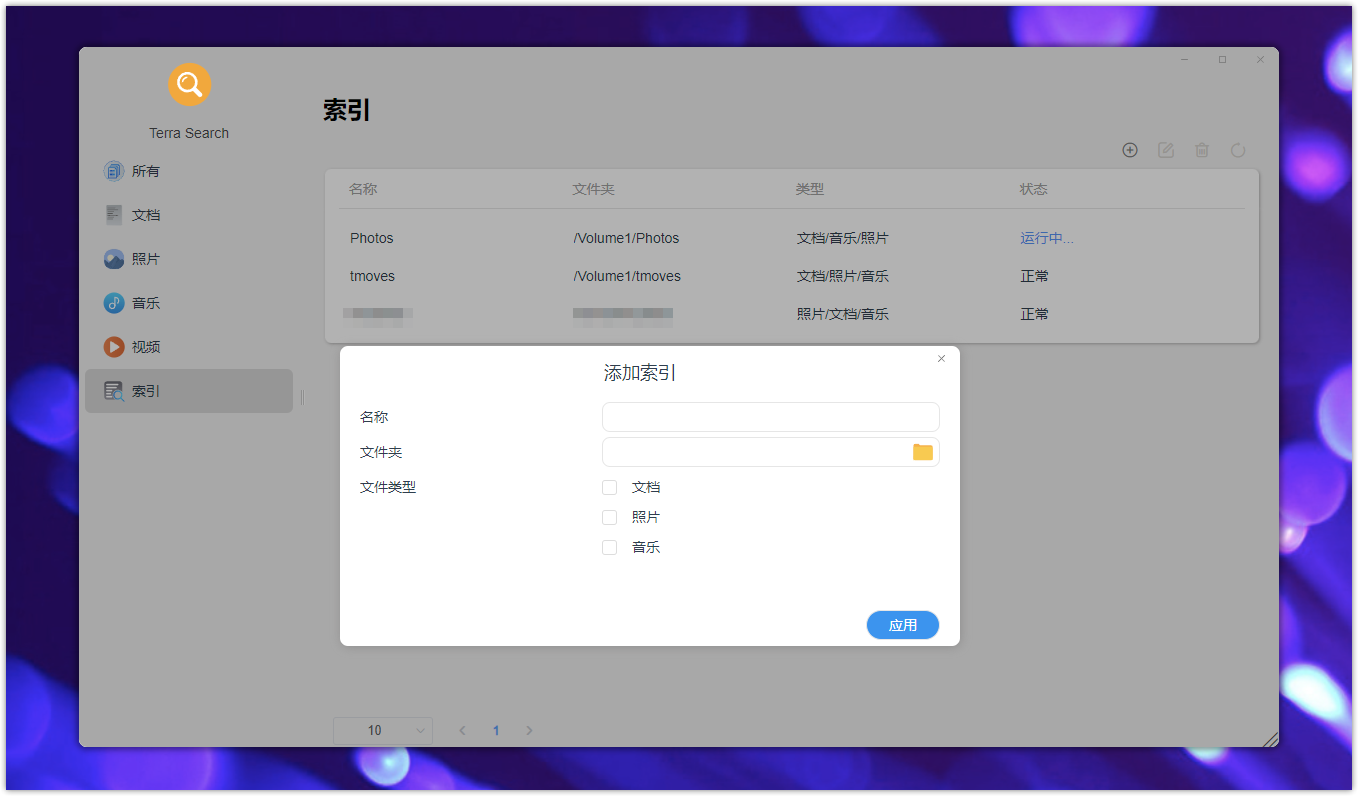The width and height of the screenshot is (1358, 796).
Task: Maximize the Terra Search window
Action: pos(1222,60)
